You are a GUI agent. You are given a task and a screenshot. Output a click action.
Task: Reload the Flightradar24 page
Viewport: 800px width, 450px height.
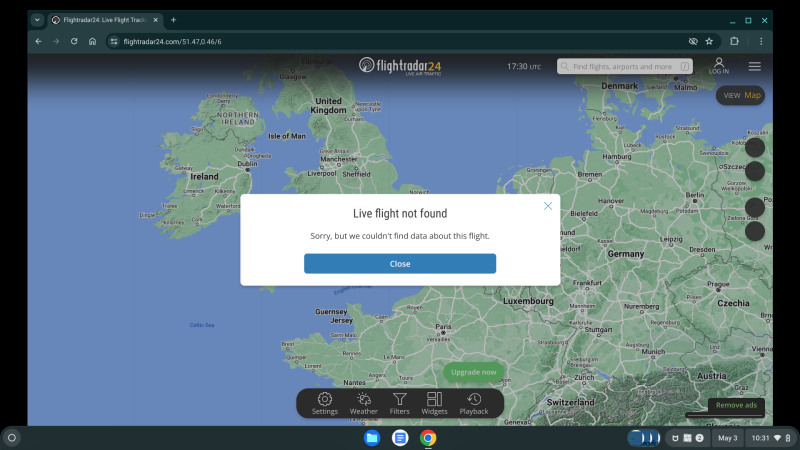point(74,41)
